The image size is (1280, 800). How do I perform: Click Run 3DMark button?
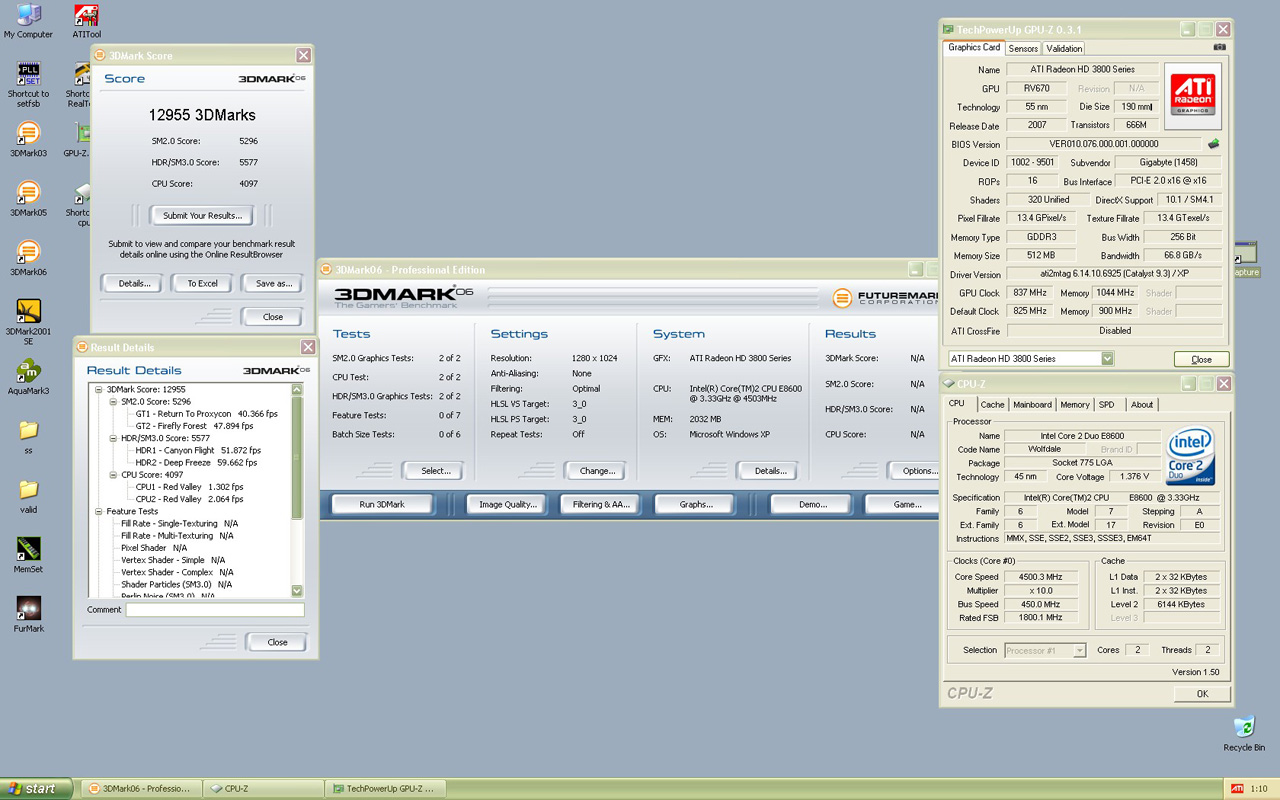[x=382, y=504]
